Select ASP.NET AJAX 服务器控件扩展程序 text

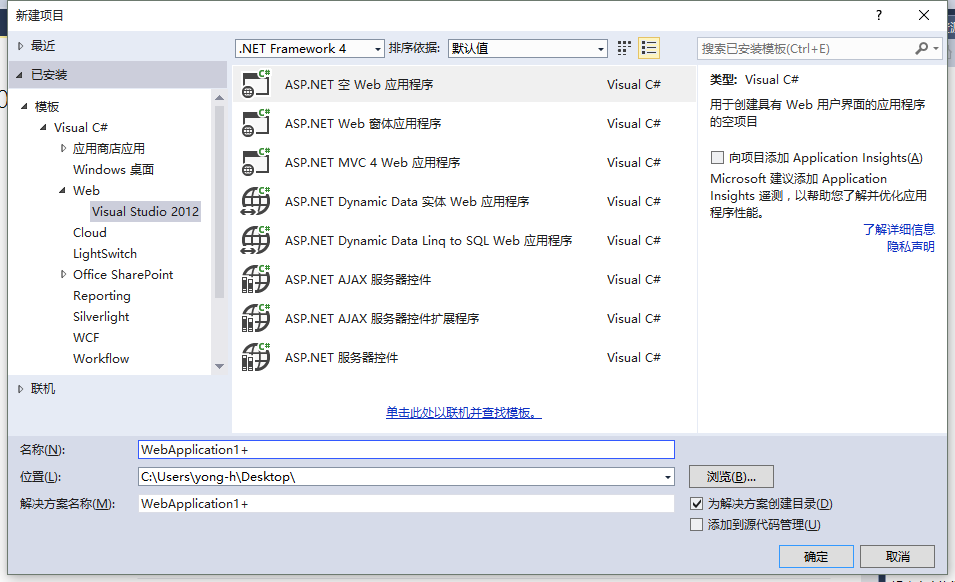[x=382, y=318]
